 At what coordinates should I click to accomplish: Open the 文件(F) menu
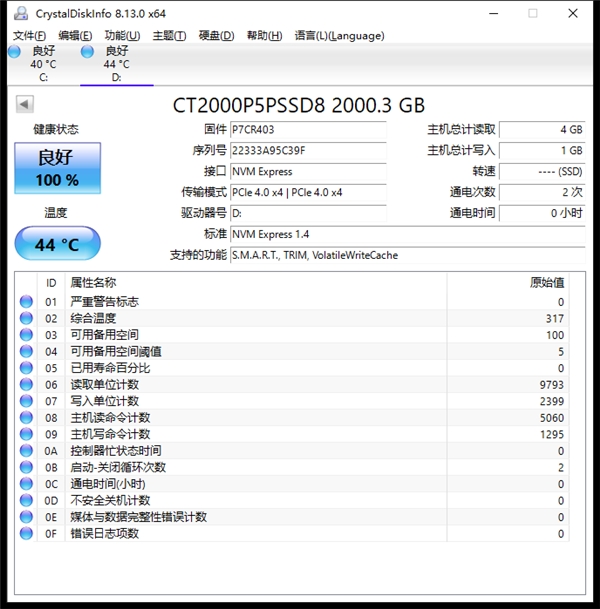(x=30, y=35)
